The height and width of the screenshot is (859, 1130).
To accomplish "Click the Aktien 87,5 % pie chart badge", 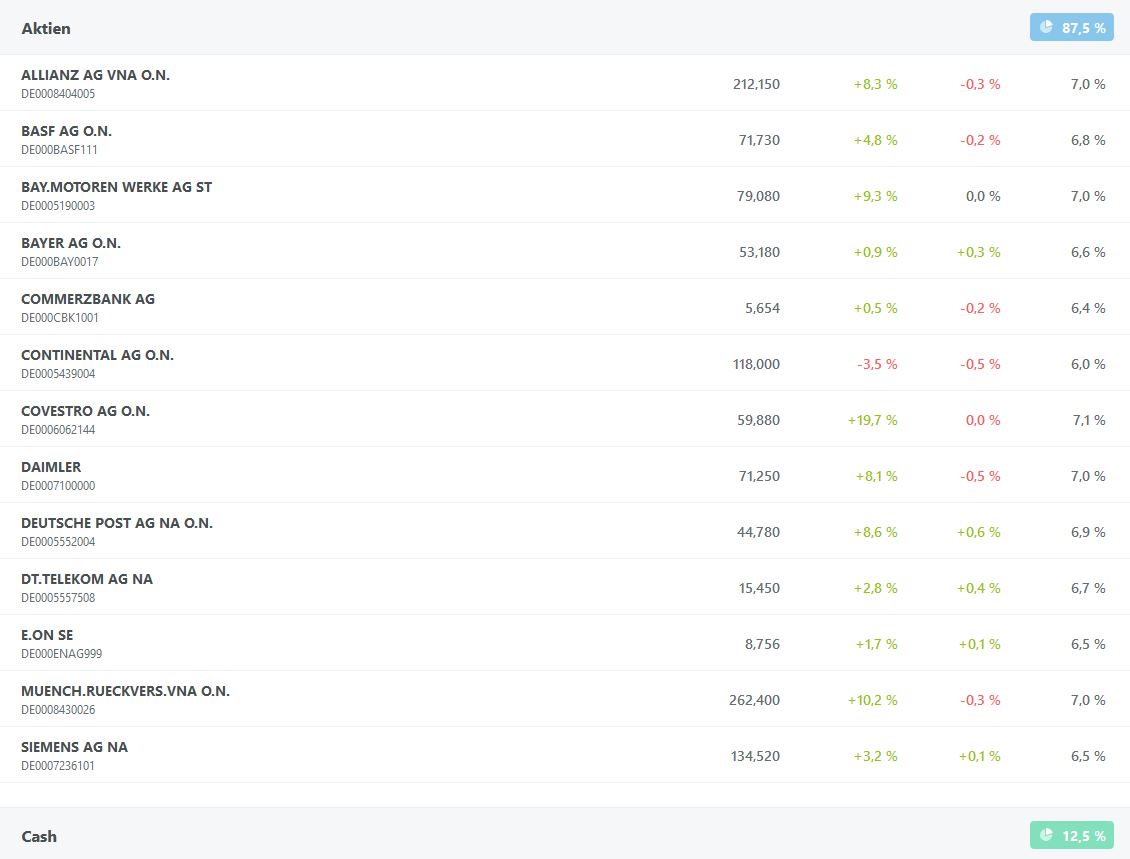I will coord(1071,28).
